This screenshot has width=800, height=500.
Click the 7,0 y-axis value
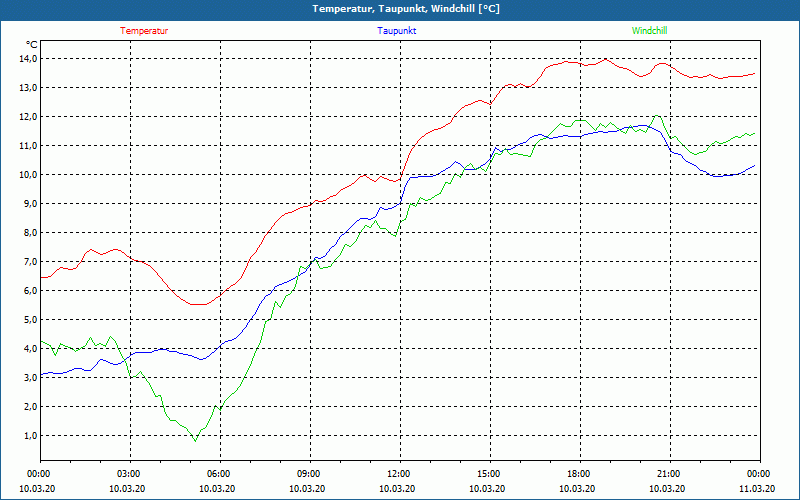point(31,262)
